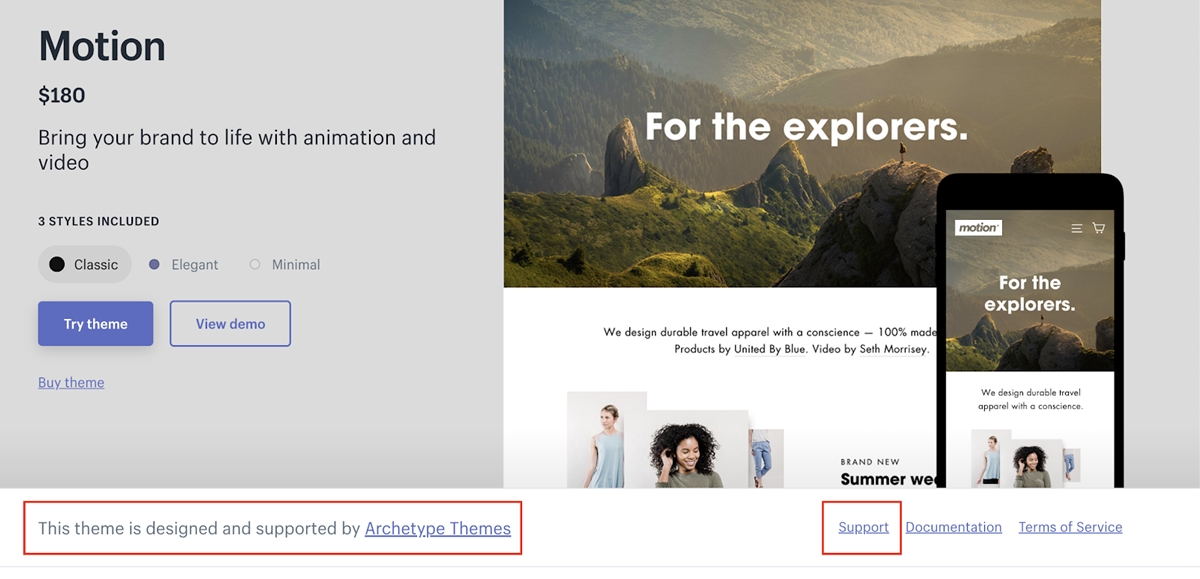Follow the Buy theme link
This screenshot has height=579, width=1200.
pyautogui.click(x=71, y=383)
